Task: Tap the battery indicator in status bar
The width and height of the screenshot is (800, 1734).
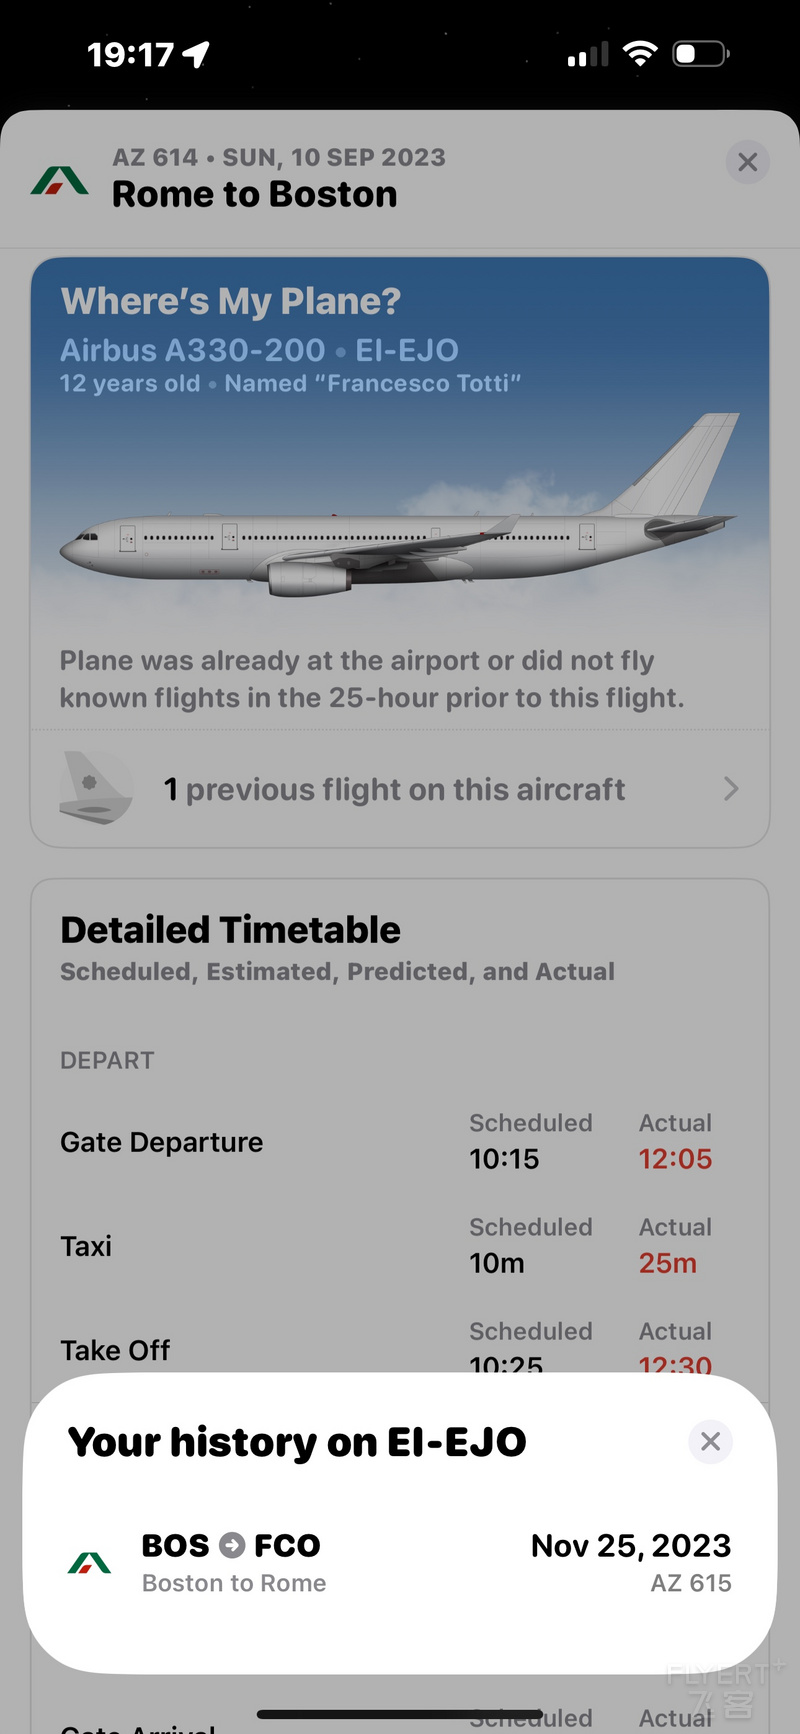Action: pyautogui.click(x=701, y=53)
